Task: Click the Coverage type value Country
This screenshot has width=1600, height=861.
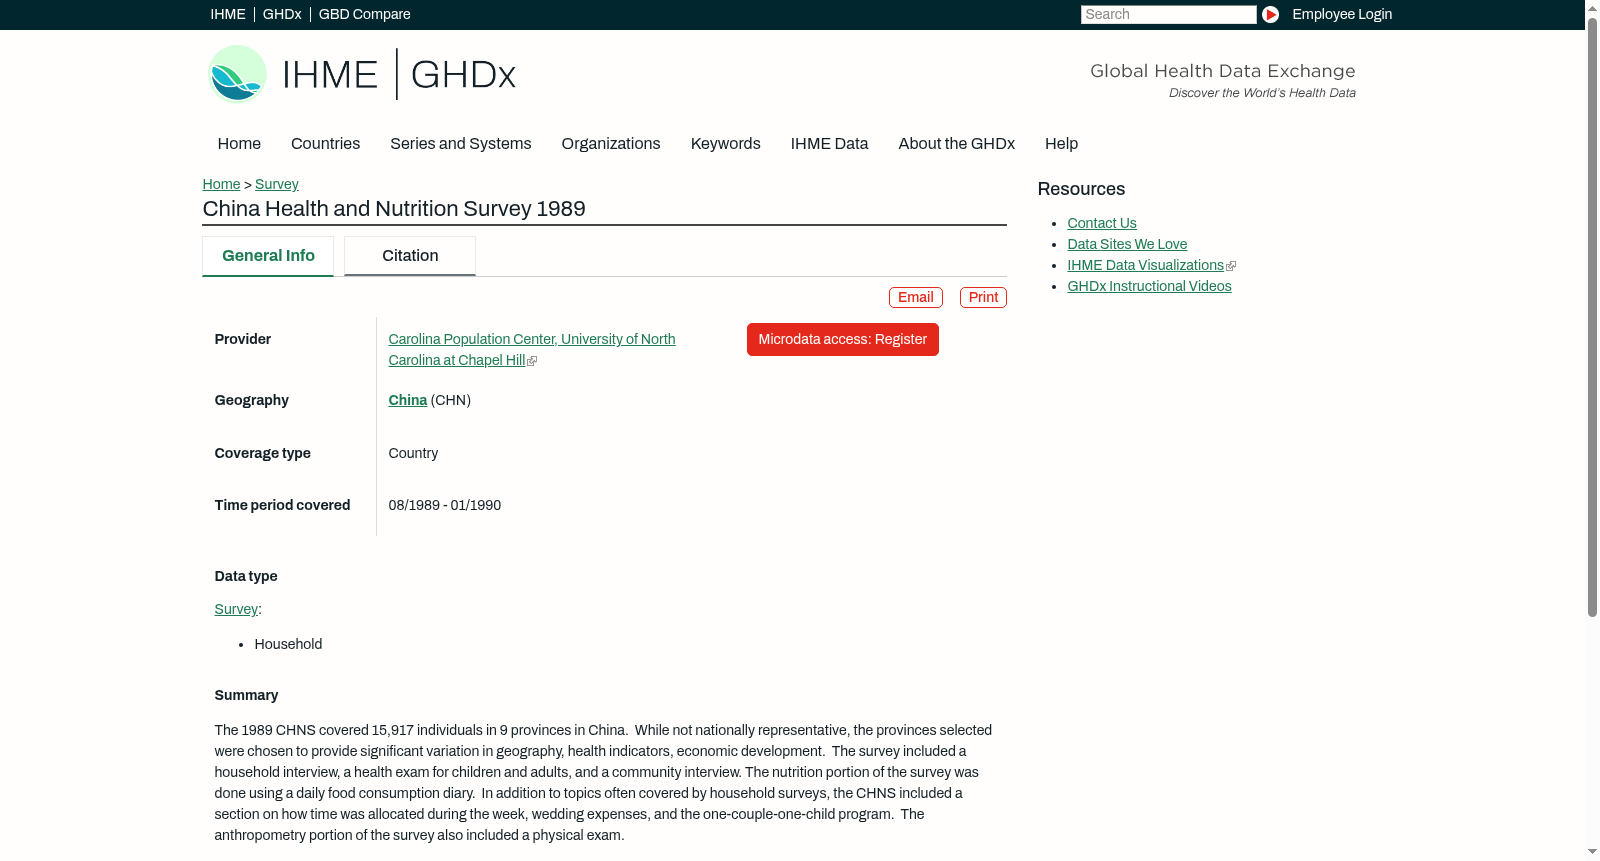Action: 413,453
